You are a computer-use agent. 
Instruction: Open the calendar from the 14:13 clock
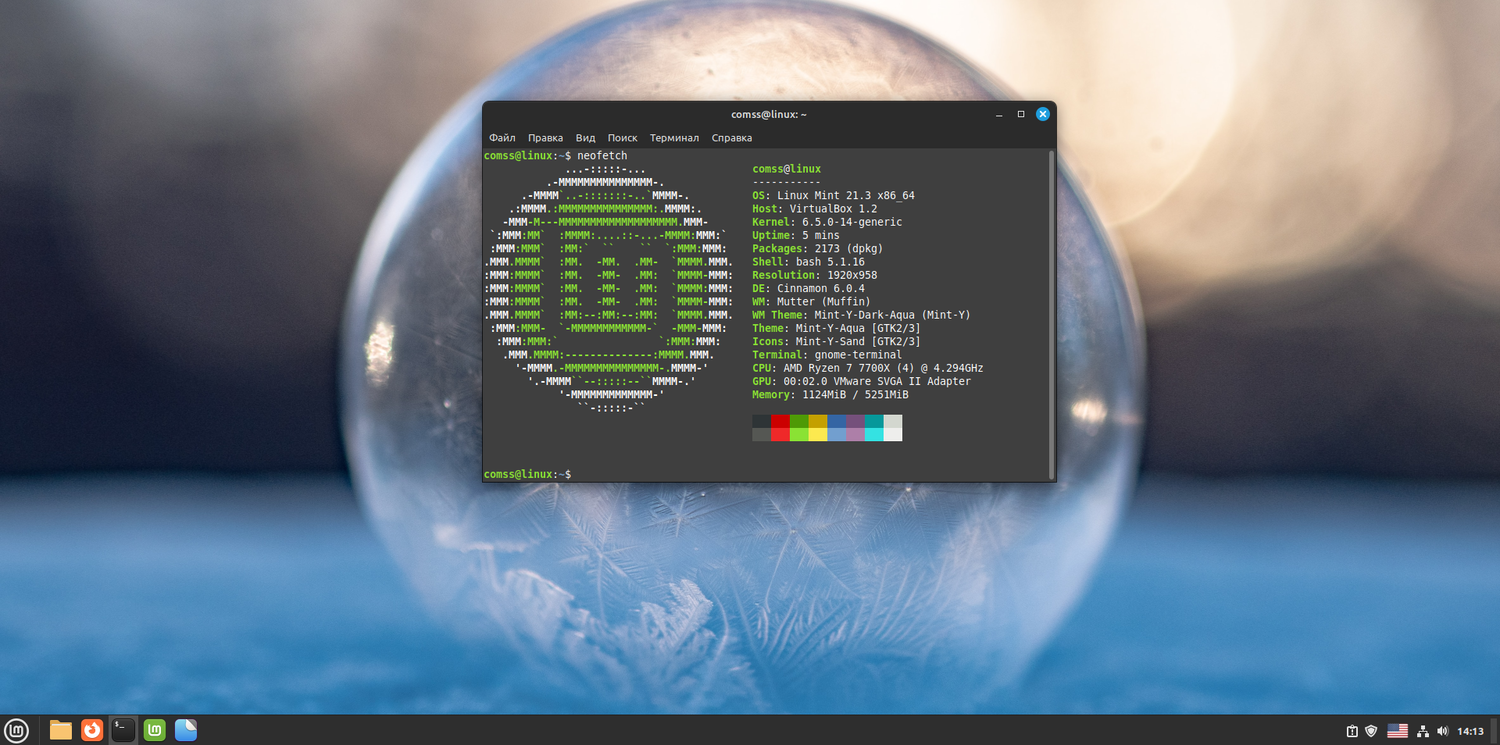pyautogui.click(x=1470, y=731)
